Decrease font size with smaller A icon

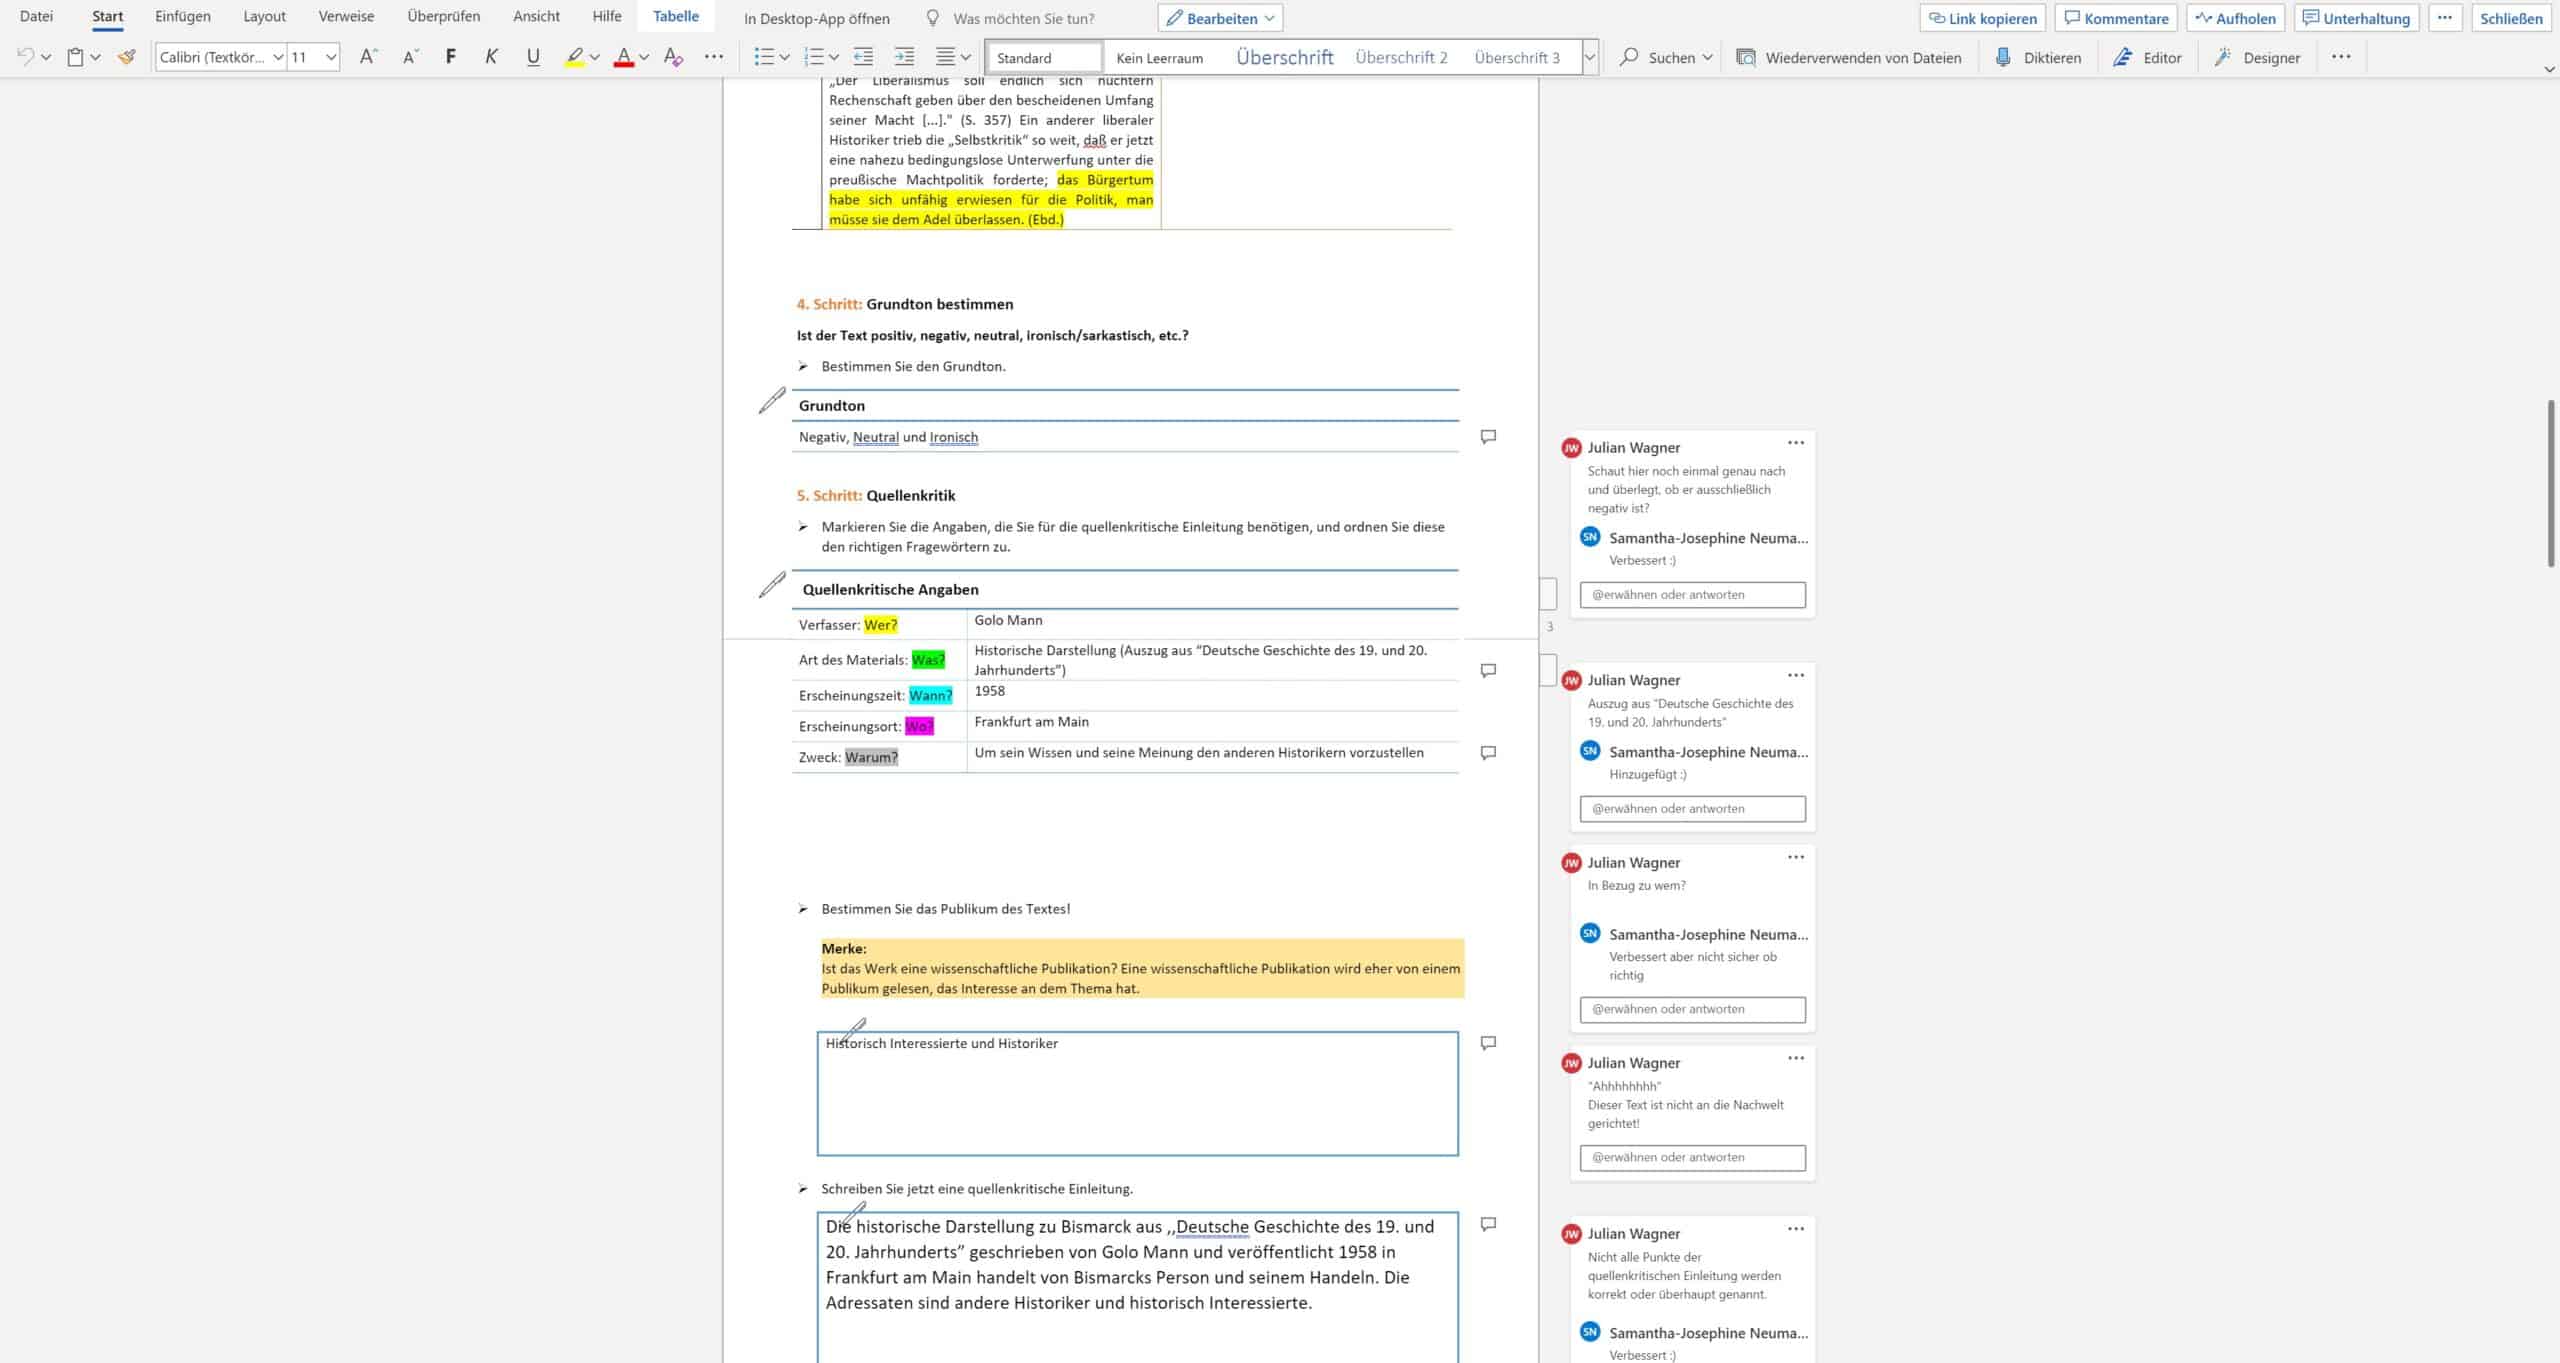click(411, 57)
